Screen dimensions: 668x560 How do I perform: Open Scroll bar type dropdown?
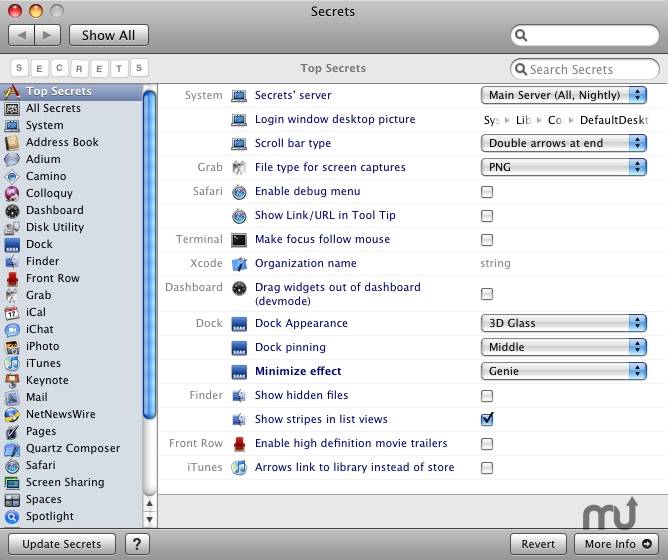564,143
